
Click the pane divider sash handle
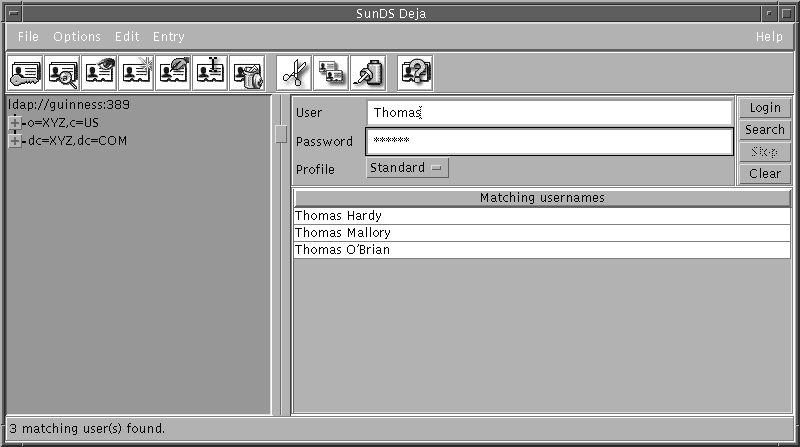point(281,134)
